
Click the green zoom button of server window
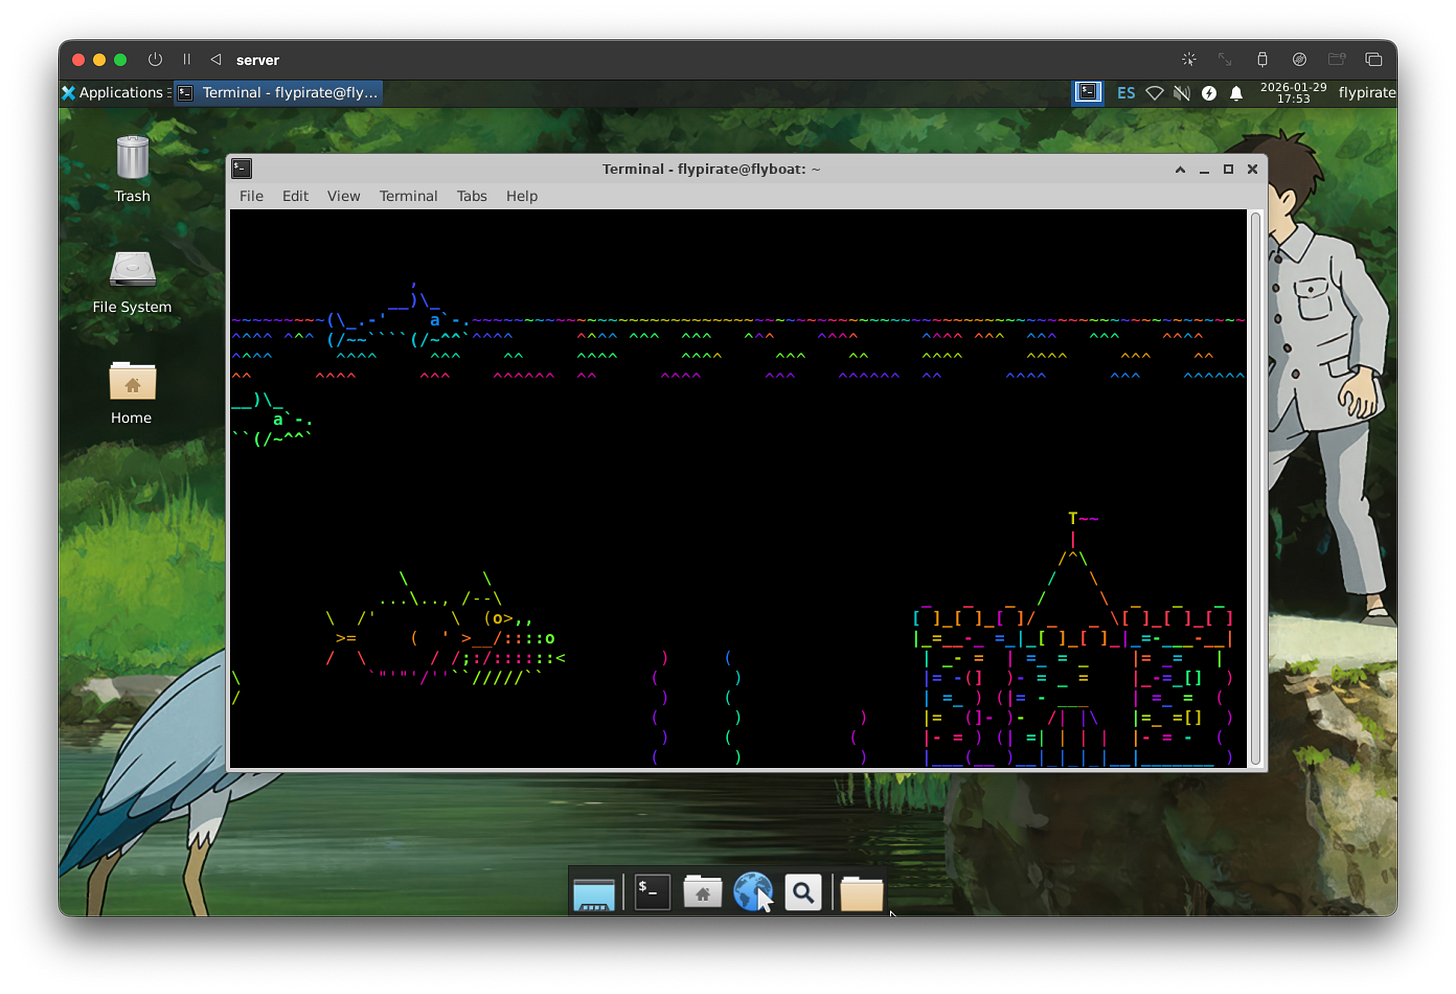click(x=120, y=60)
